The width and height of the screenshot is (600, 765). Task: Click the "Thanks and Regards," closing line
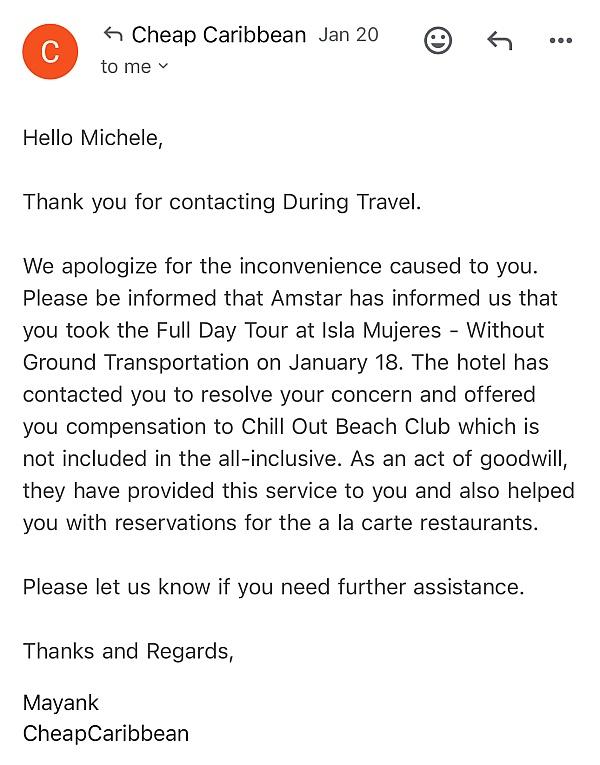click(128, 651)
